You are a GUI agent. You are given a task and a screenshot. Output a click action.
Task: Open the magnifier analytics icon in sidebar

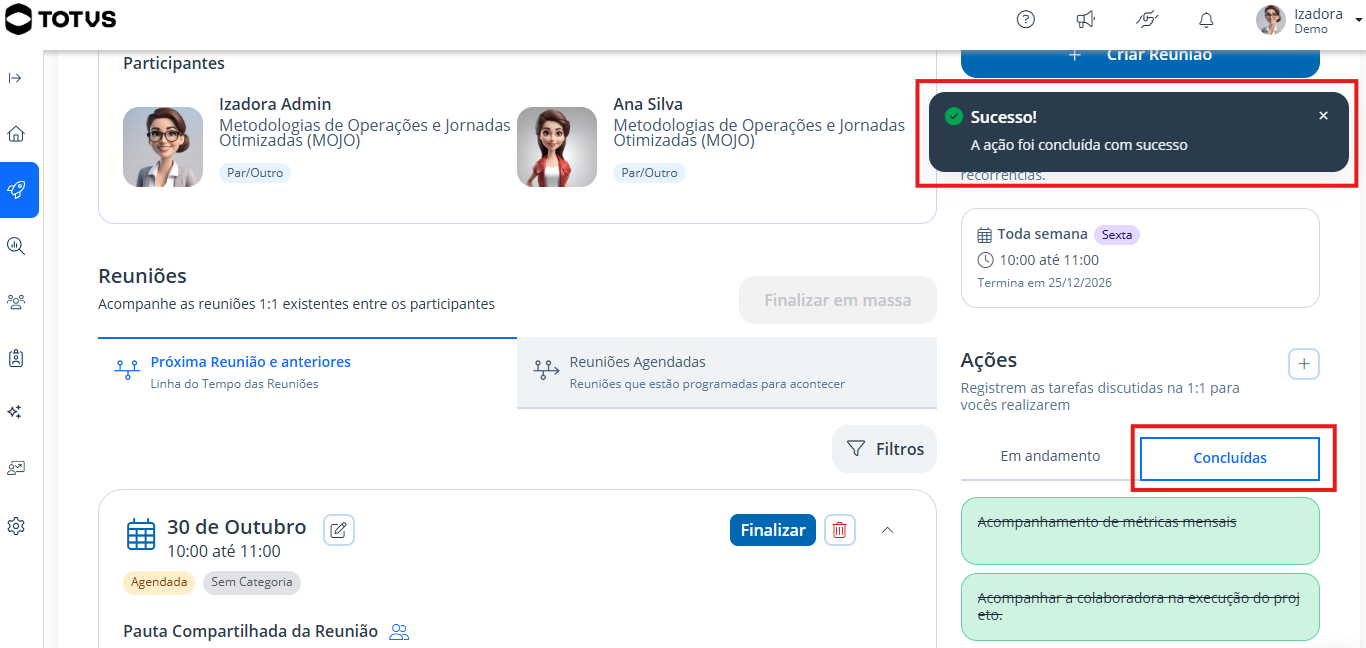tap(15, 246)
